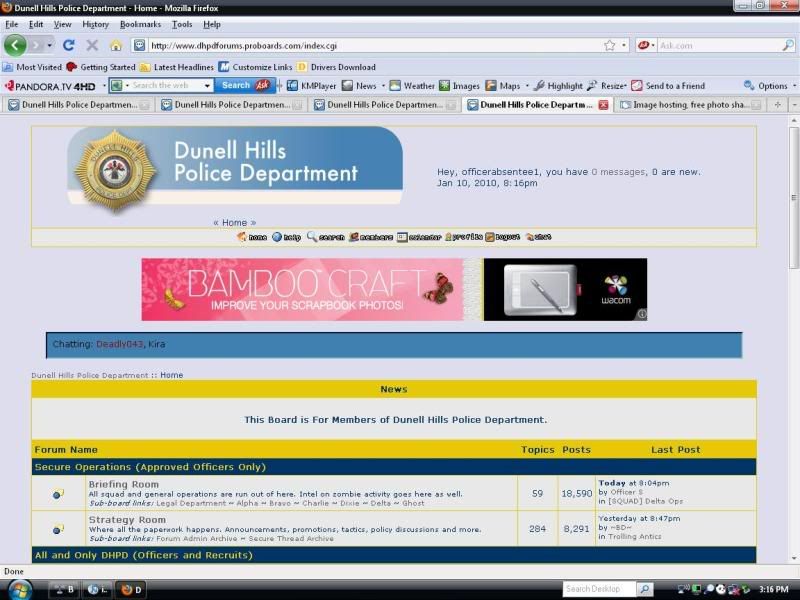This screenshot has height=600, width=800.
Task: Open the Briefing Room board
Action: pos(123,484)
